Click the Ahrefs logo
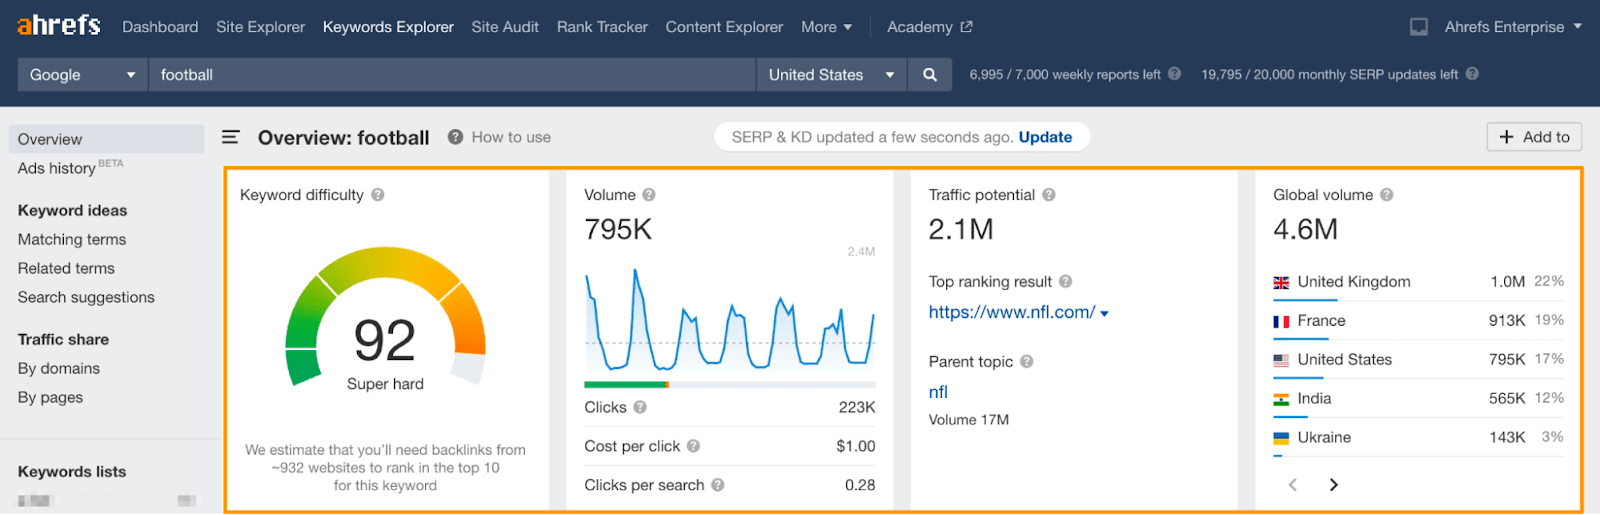This screenshot has height=515, width=1600. point(59,25)
